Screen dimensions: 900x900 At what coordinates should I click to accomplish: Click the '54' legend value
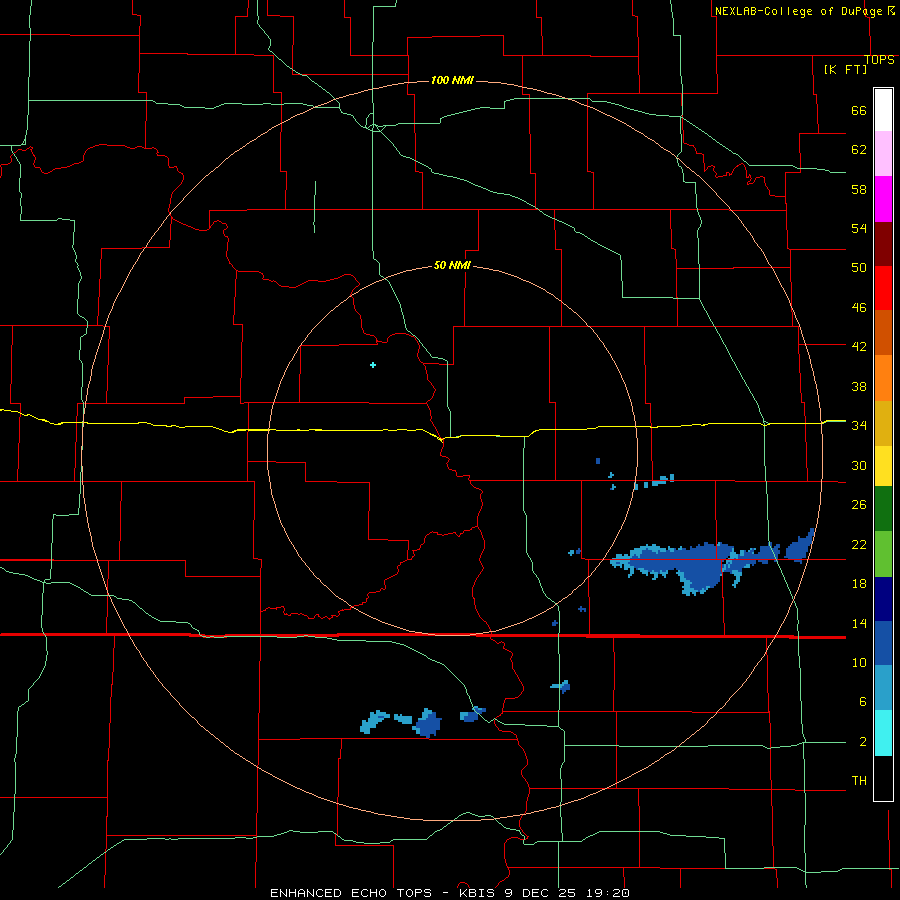859,228
